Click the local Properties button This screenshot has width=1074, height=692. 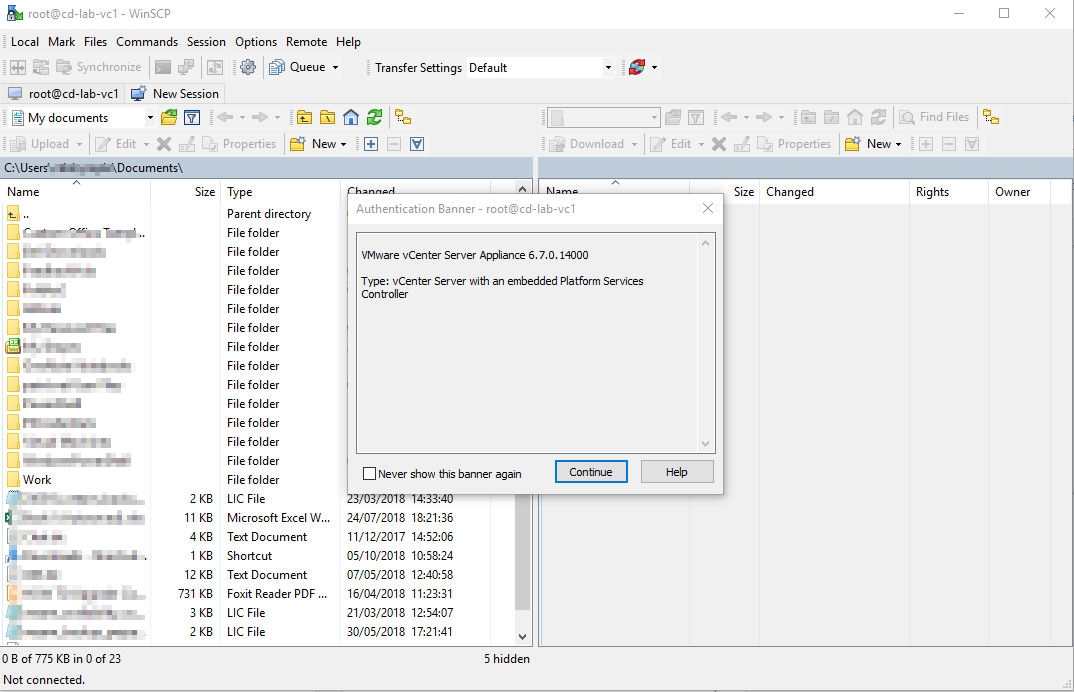(x=239, y=144)
